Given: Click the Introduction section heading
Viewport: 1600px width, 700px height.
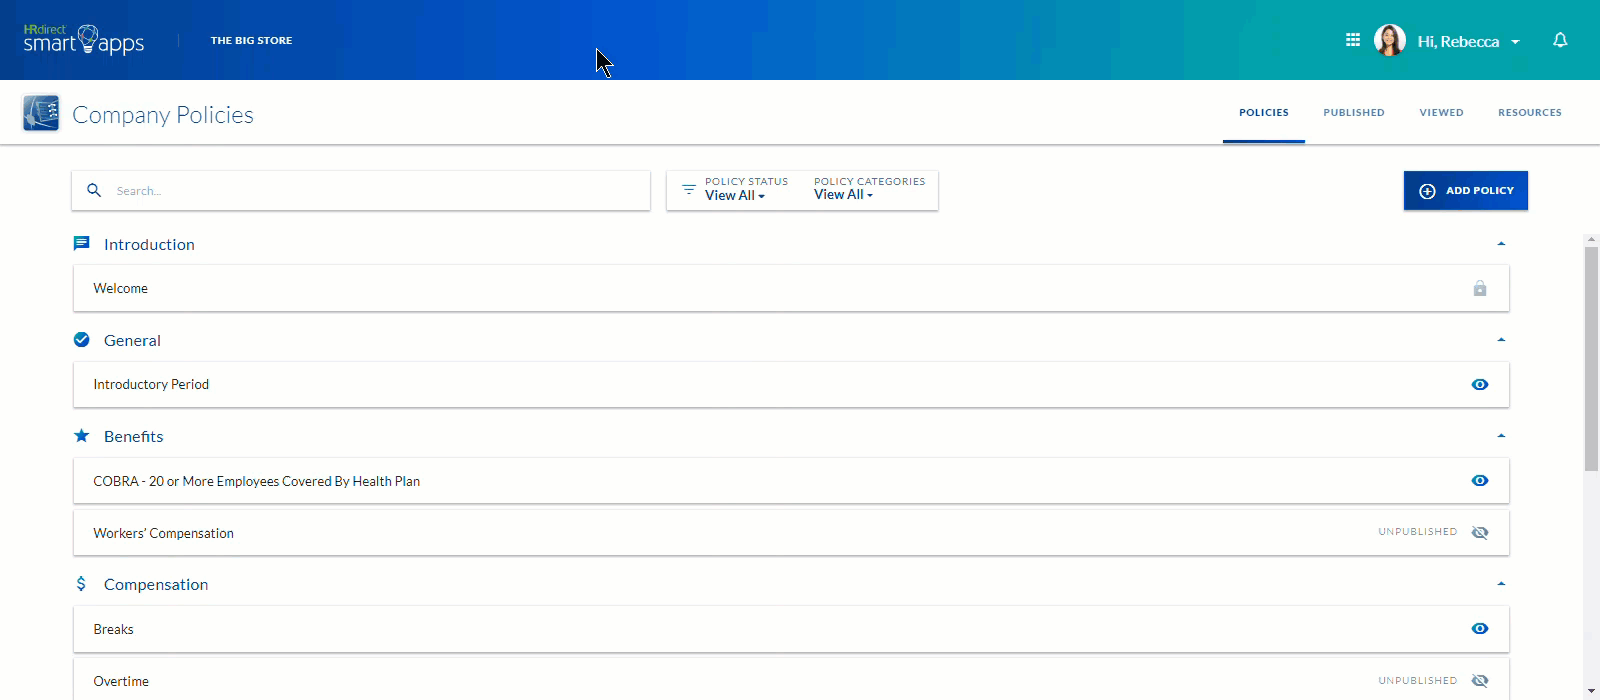Looking at the screenshot, I should point(149,244).
